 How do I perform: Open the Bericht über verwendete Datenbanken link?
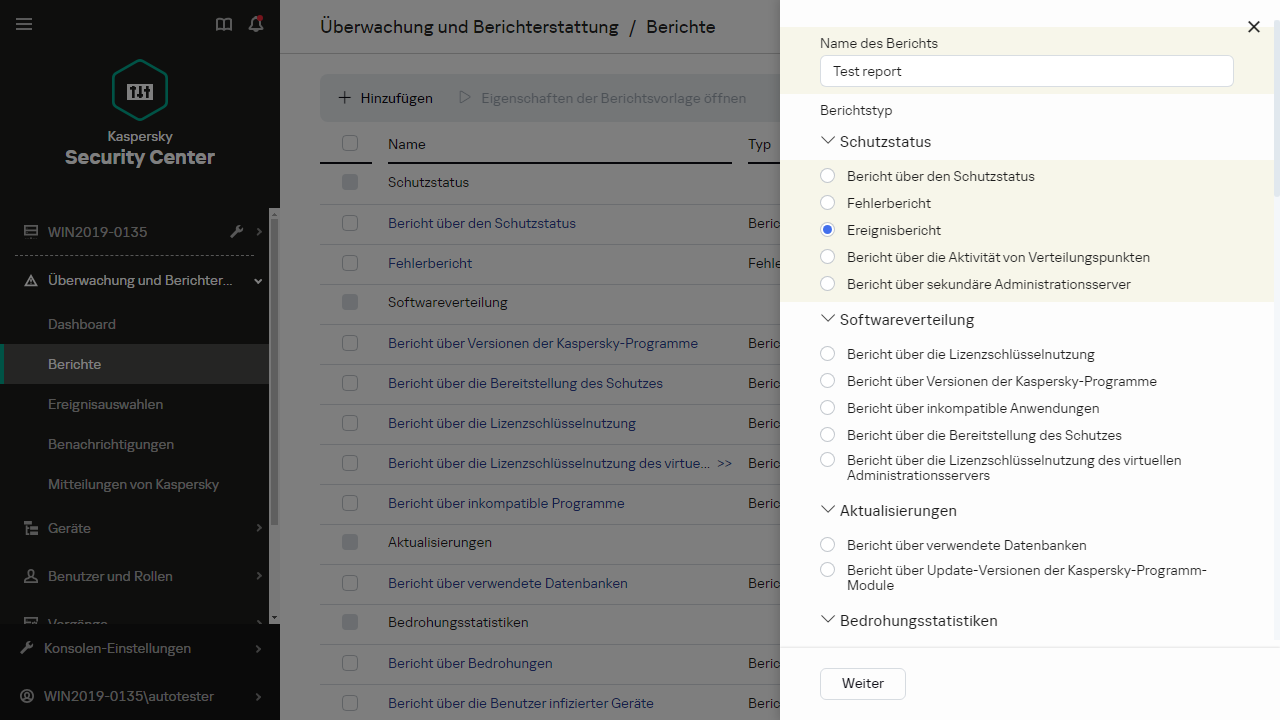click(507, 583)
